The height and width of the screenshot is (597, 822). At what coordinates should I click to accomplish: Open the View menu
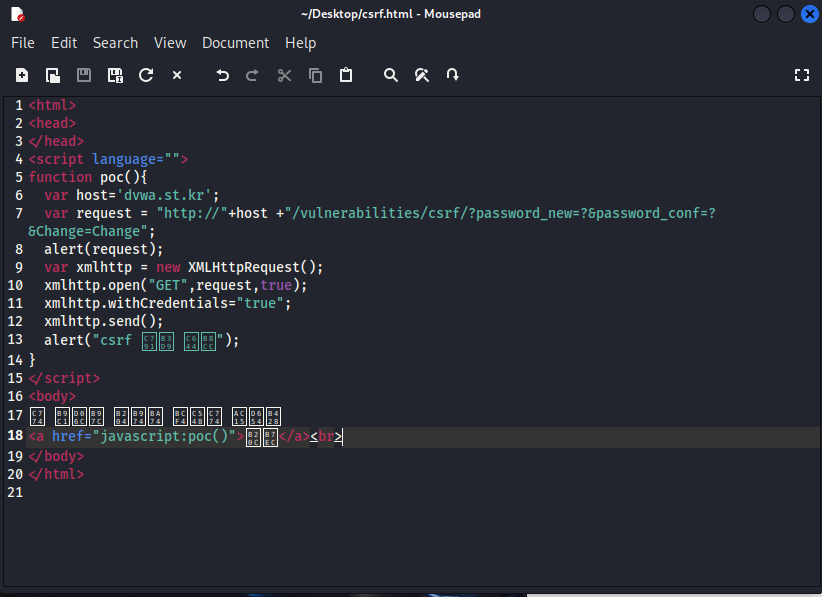pyautogui.click(x=170, y=43)
